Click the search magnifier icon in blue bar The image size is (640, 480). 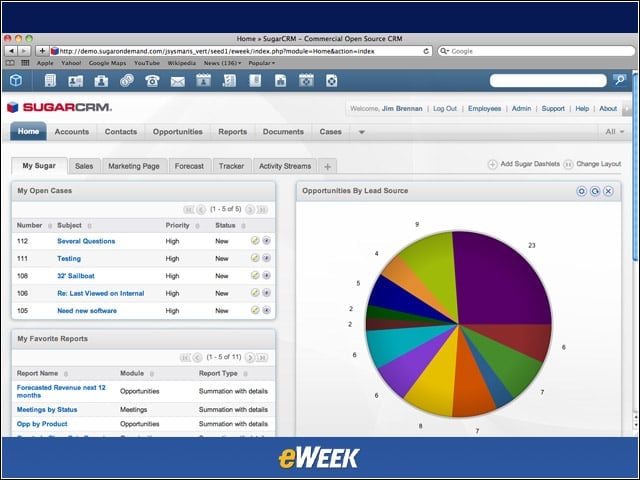coord(620,80)
